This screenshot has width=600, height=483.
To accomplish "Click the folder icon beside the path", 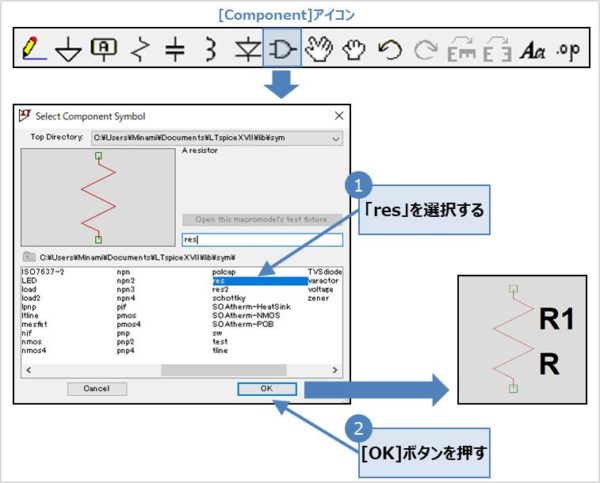I will (x=29, y=257).
